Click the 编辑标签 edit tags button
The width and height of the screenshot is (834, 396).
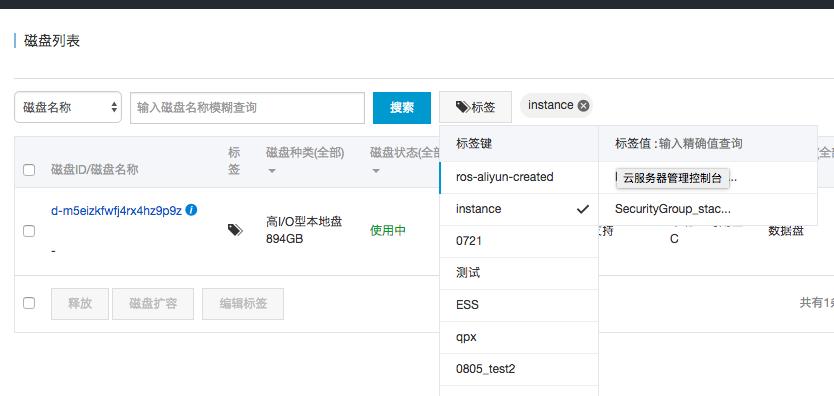coord(243,304)
